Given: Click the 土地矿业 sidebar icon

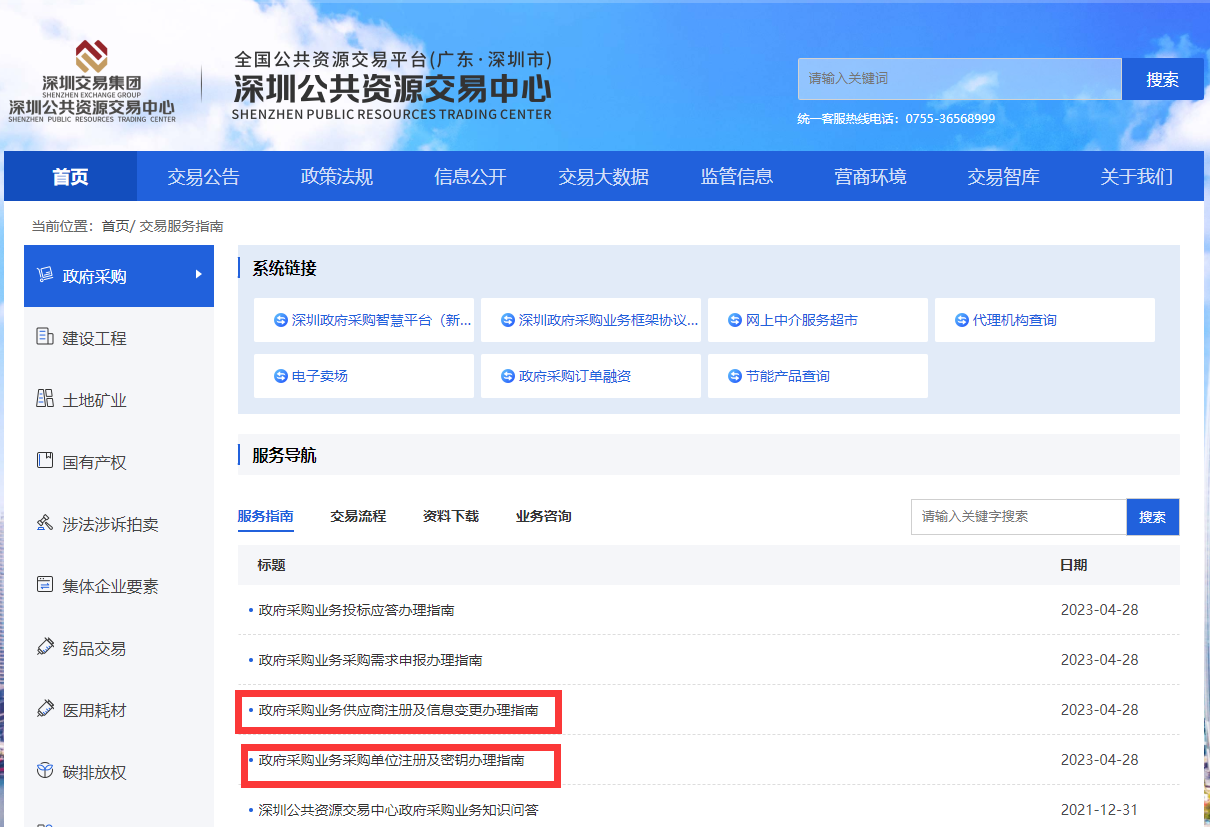Looking at the screenshot, I should pos(45,399).
